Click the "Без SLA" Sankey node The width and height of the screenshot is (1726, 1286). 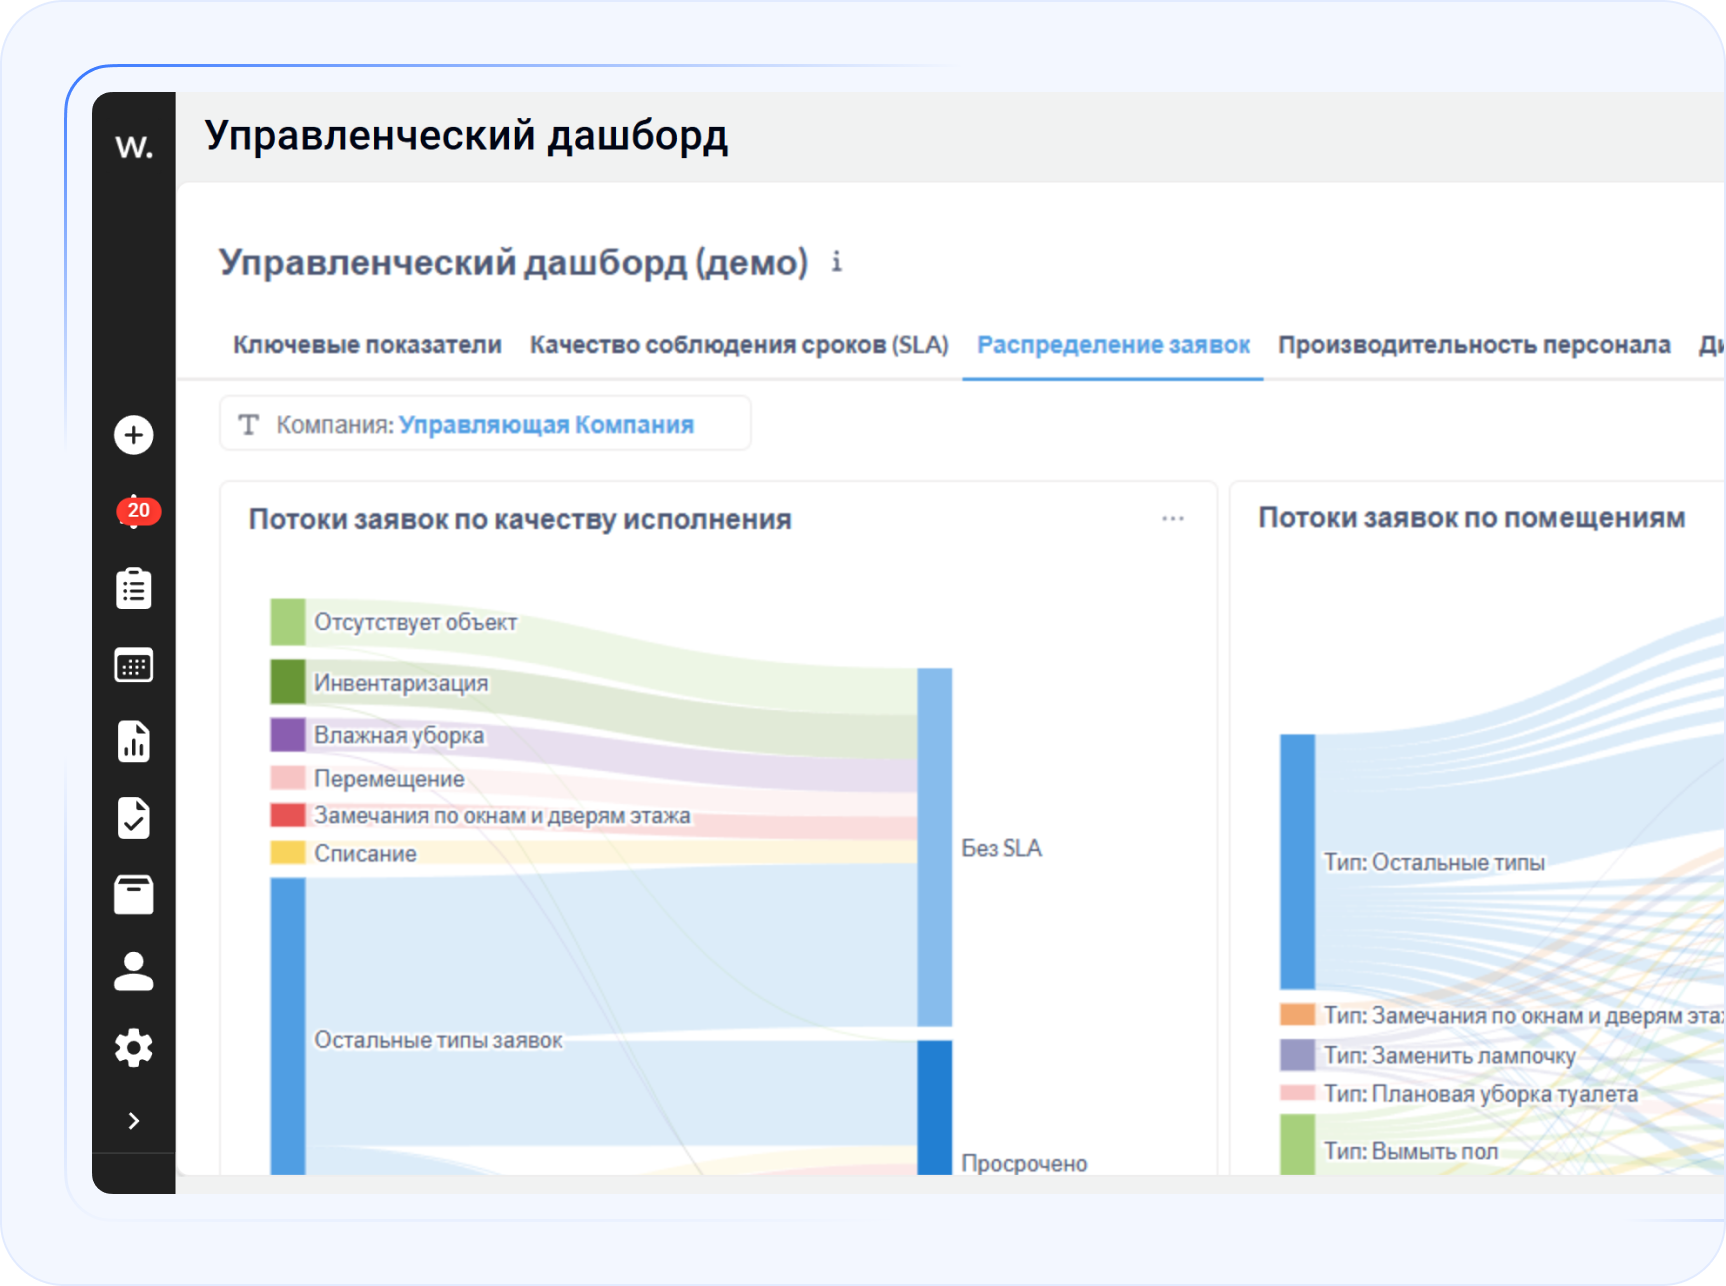(x=934, y=846)
